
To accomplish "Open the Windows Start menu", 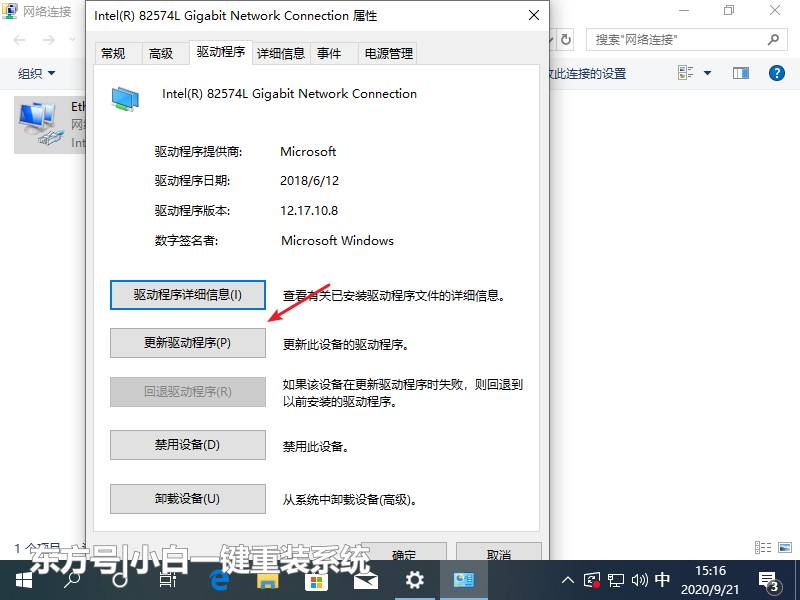I will tap(23, 580).
